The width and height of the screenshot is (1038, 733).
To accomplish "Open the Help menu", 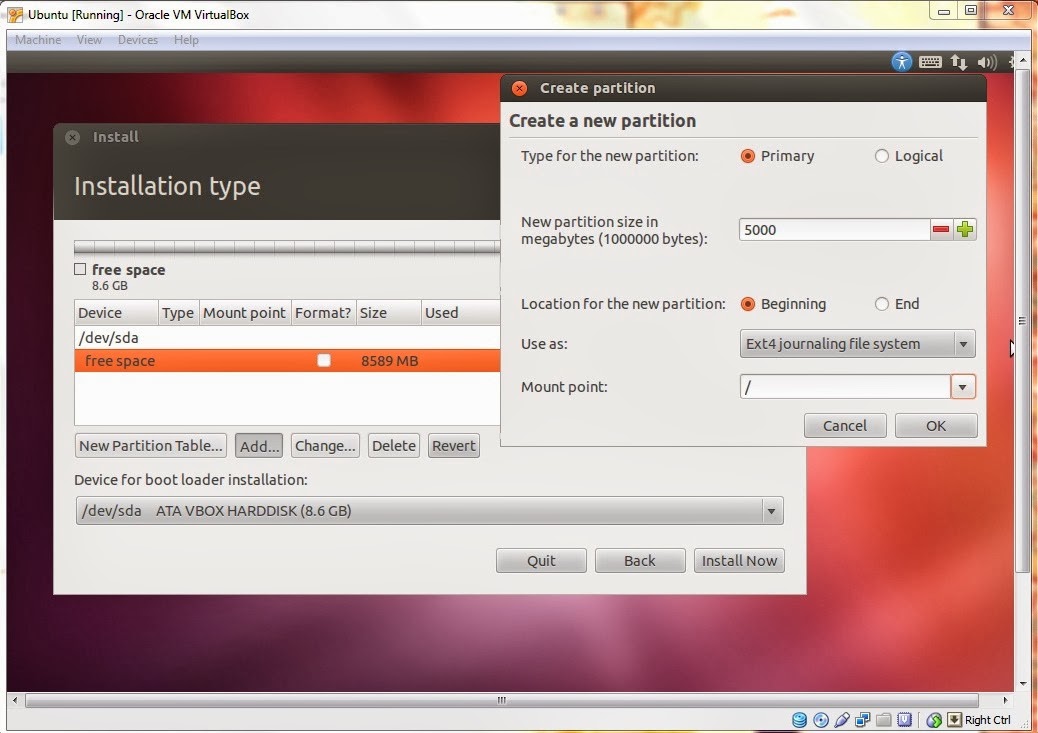I will pyautogui.click(x=186, y=40).
